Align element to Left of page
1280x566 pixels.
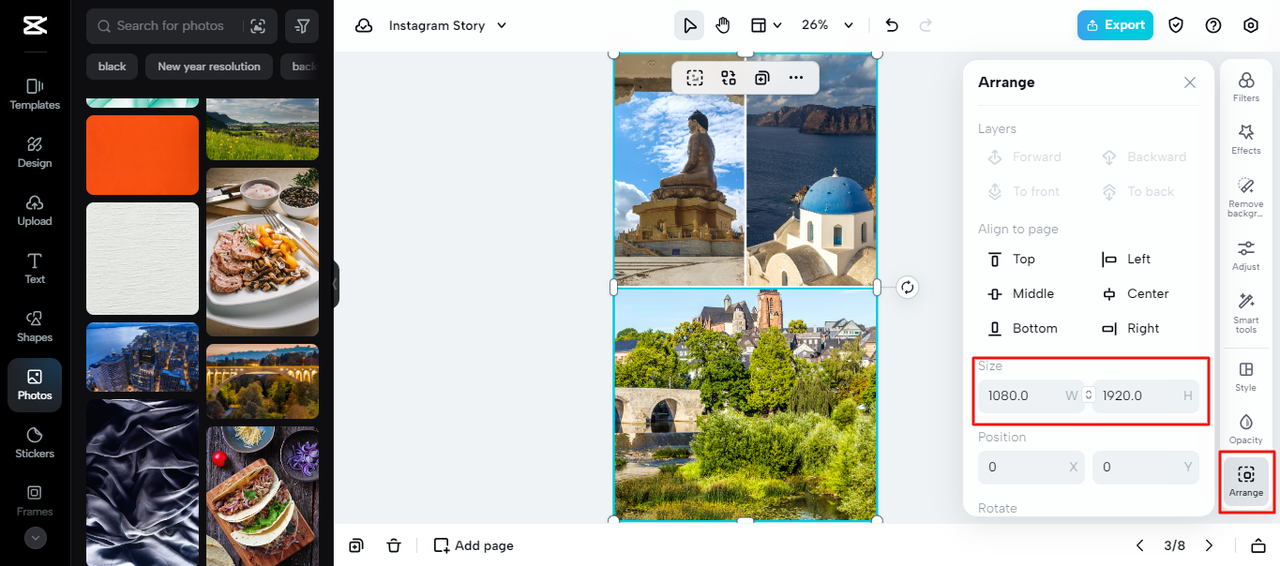1126,259
